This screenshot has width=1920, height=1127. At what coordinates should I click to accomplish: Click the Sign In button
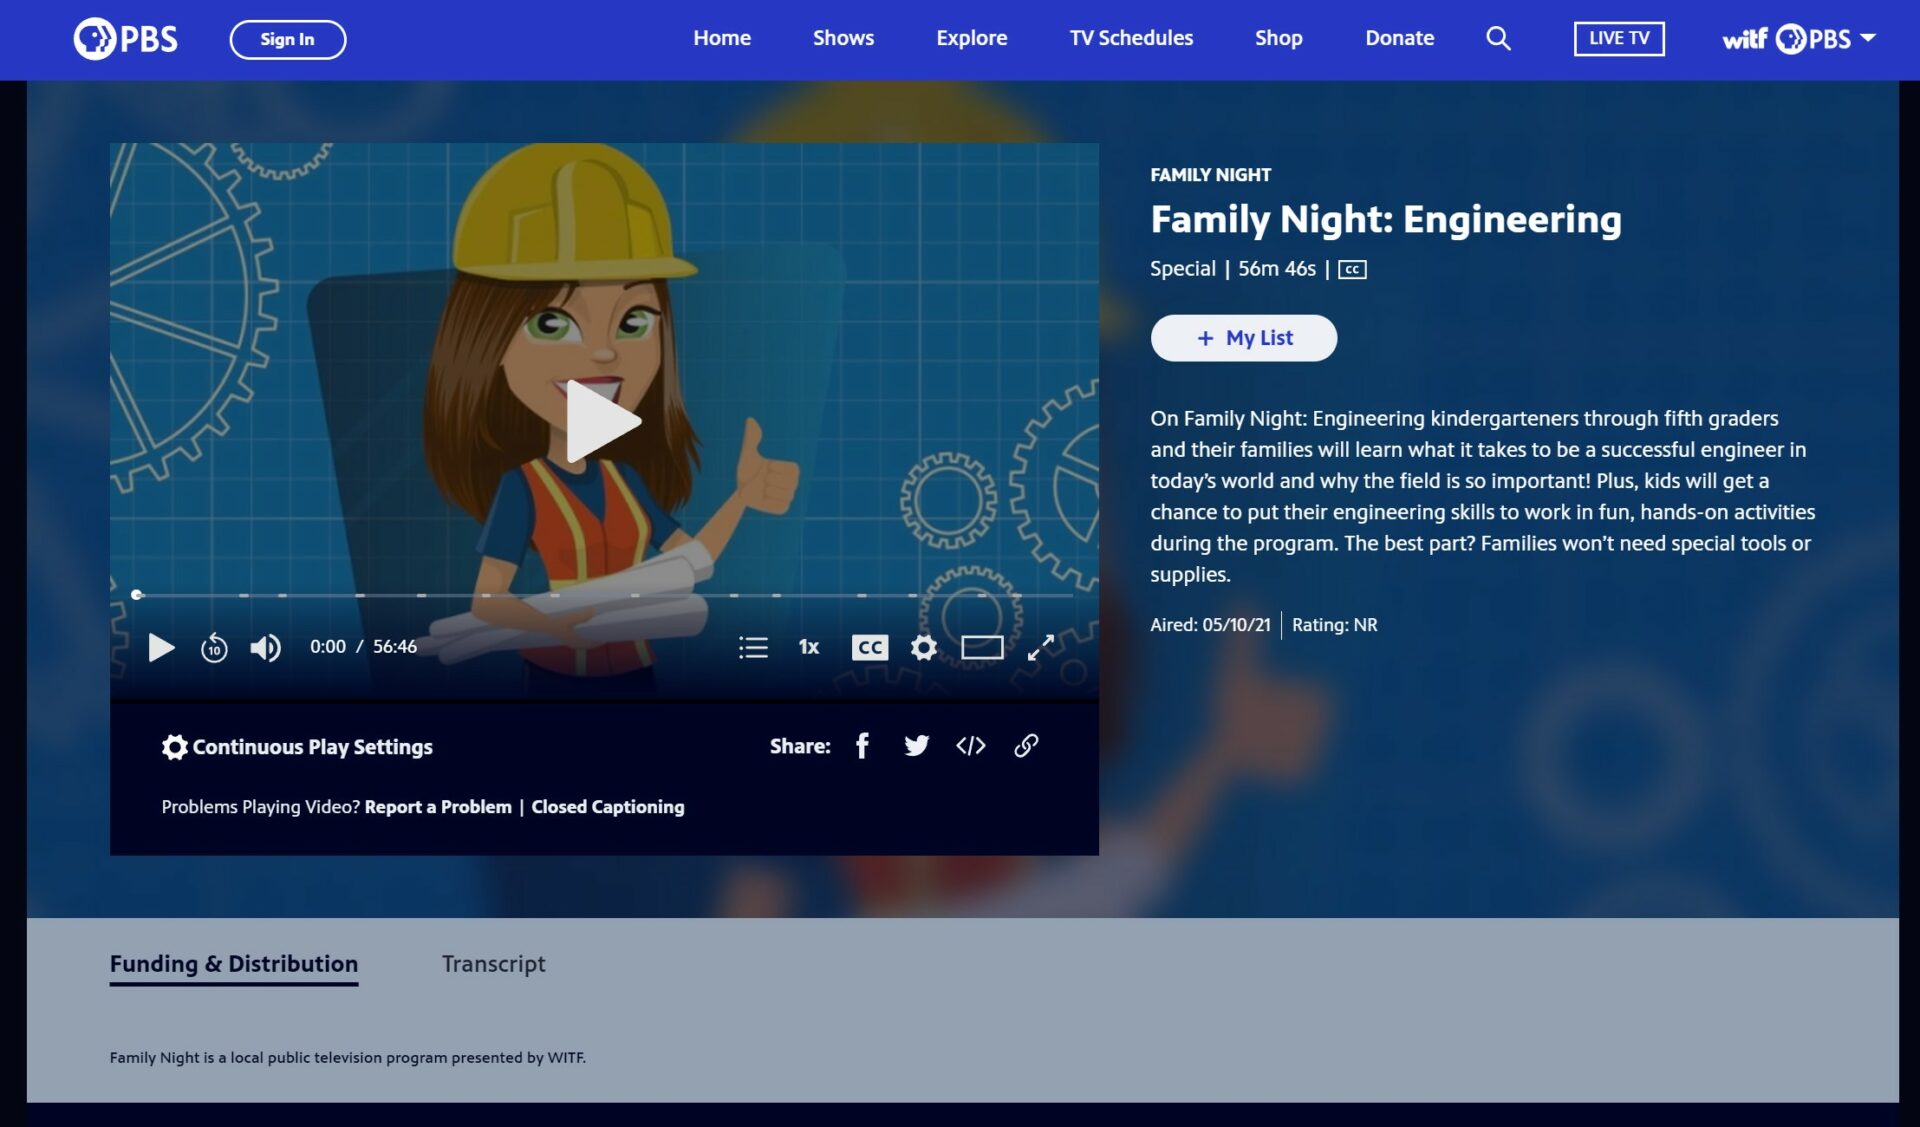[x=288, y=39]
